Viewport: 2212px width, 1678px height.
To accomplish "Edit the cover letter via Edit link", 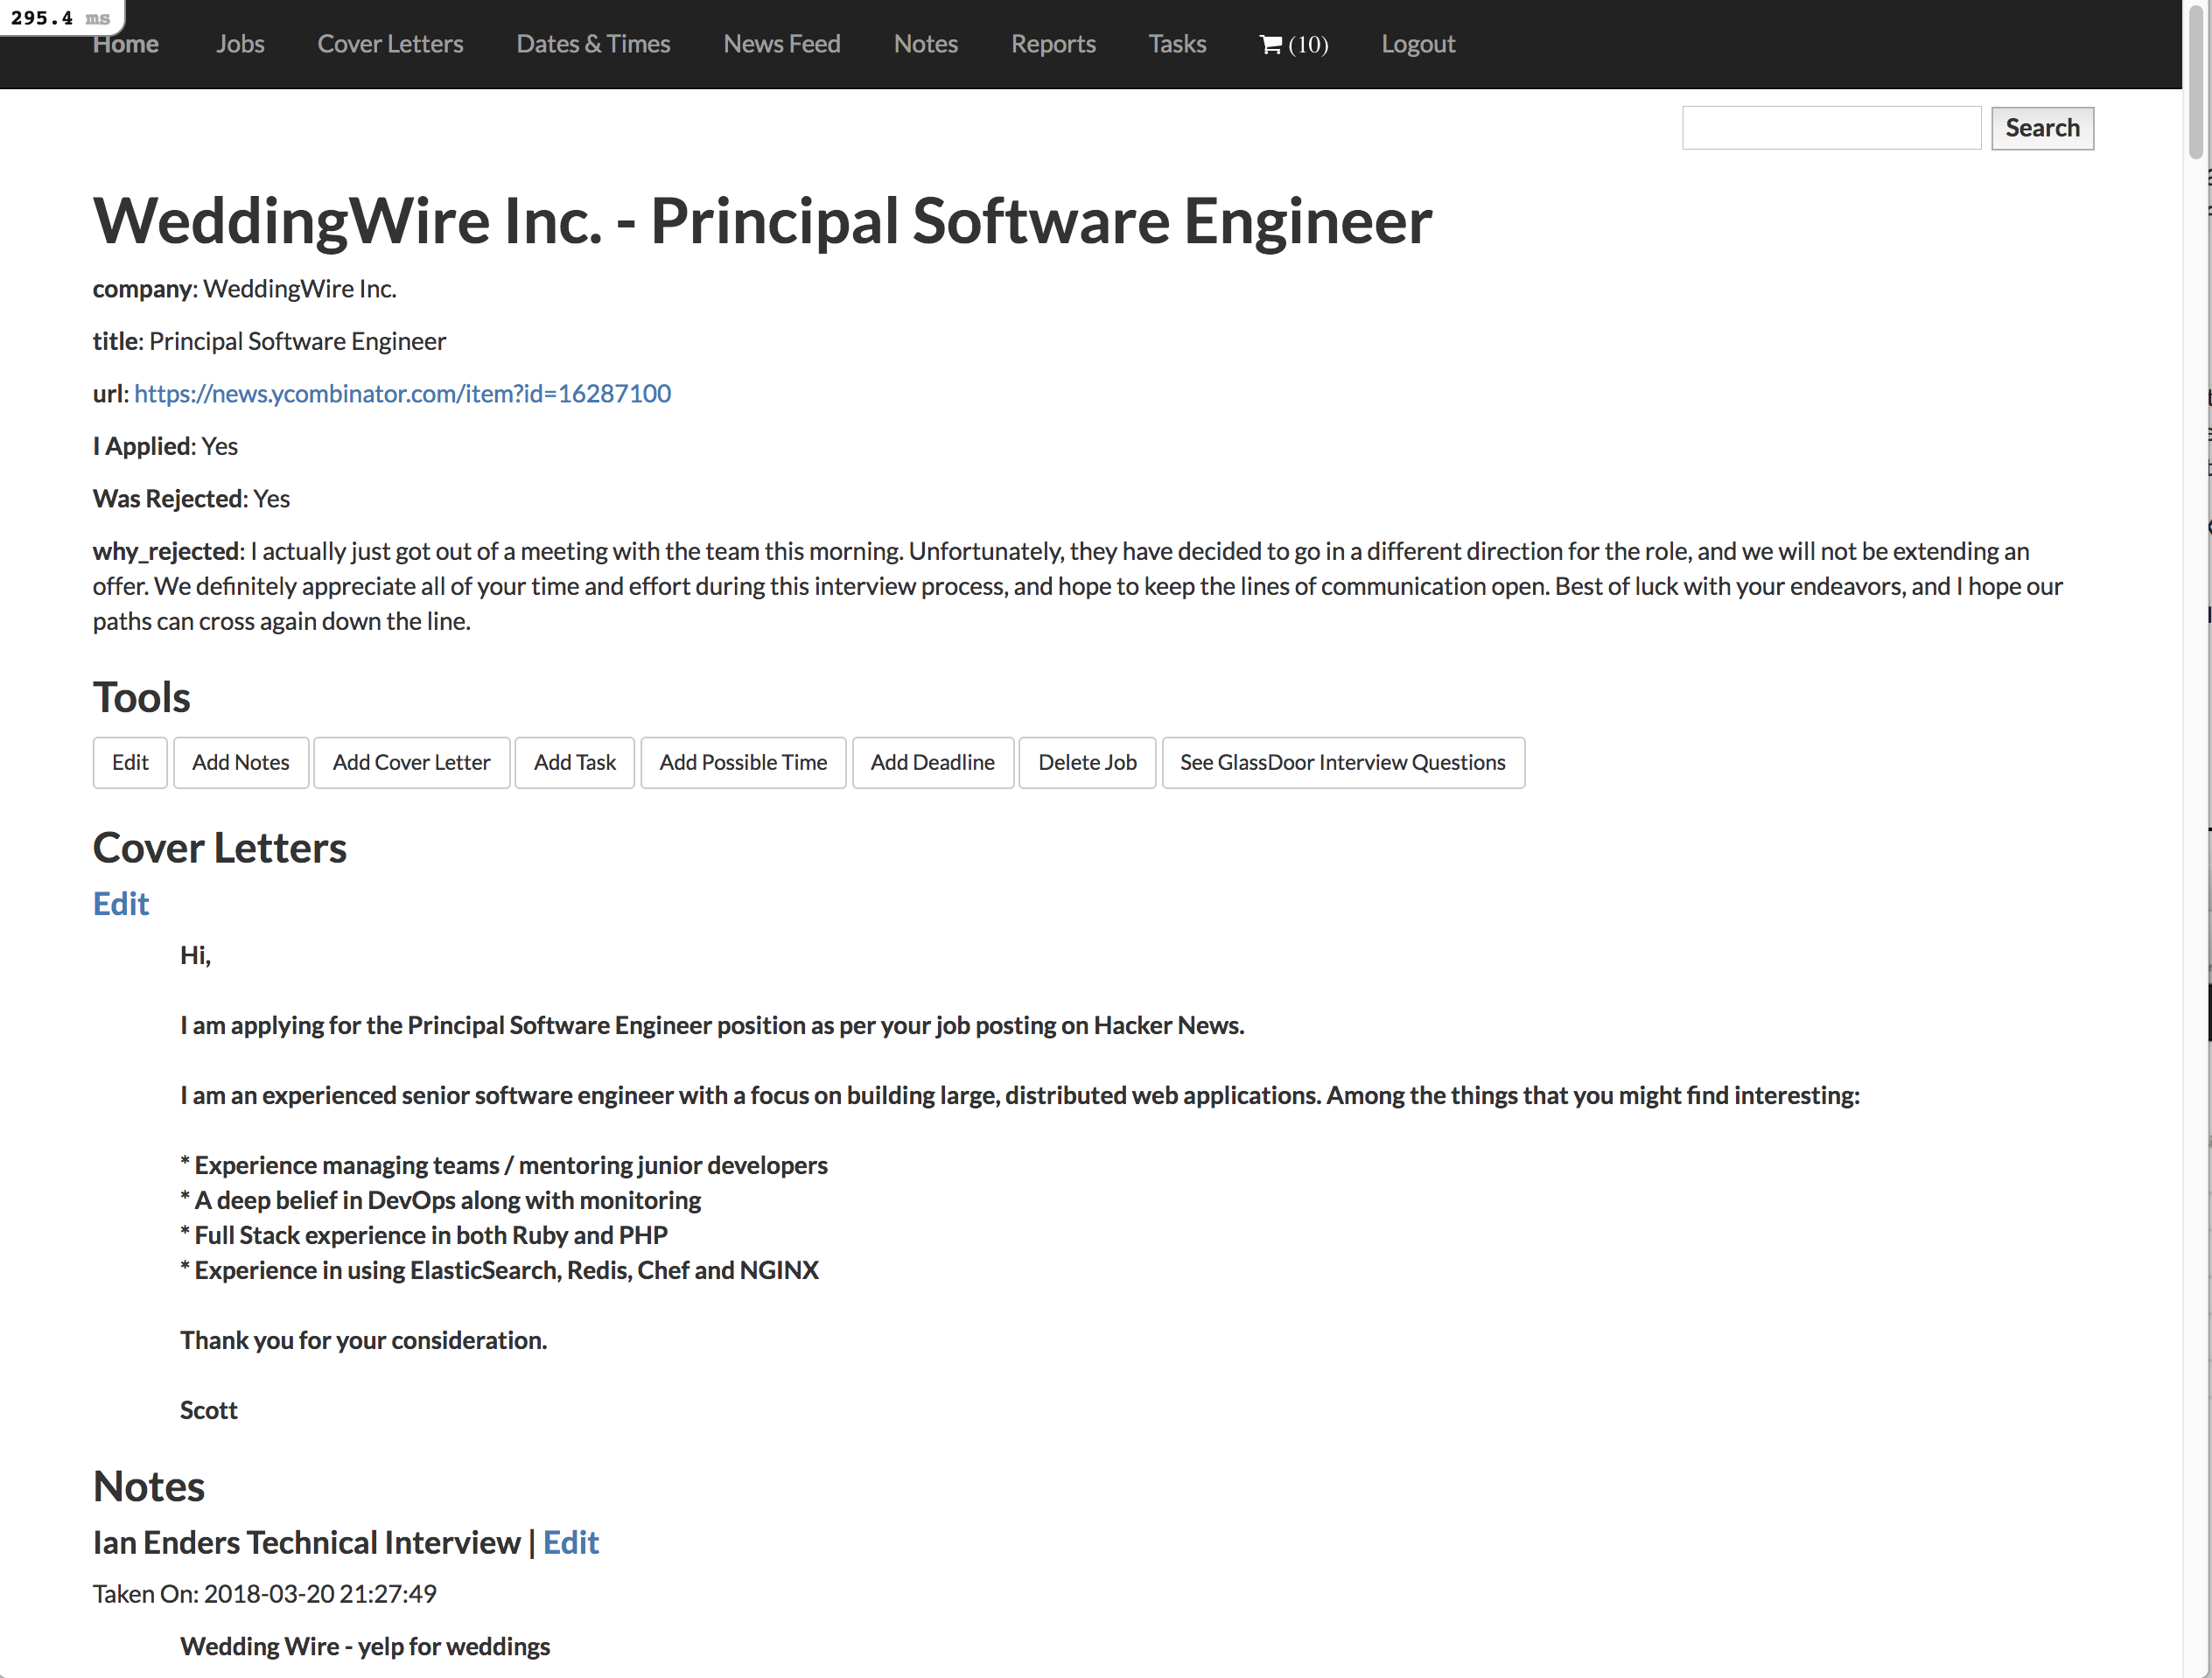I will pyautogui.click(x=121, y=904).
